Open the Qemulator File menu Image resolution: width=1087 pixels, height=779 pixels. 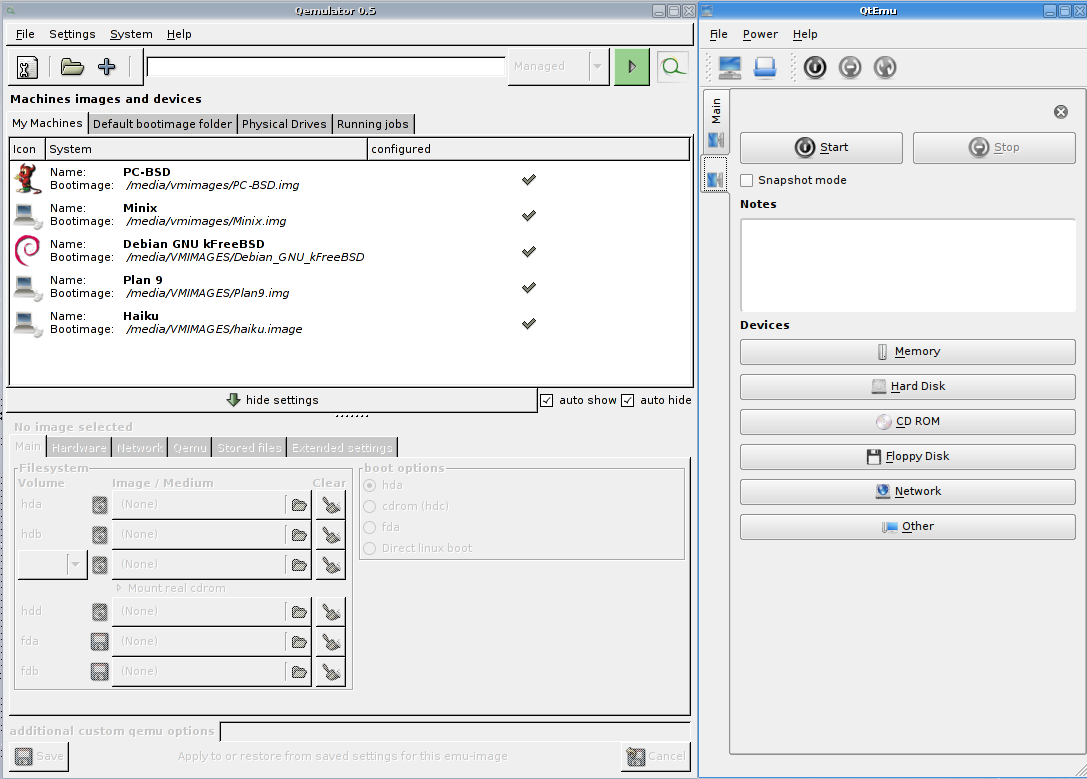(x=25, y=34)
